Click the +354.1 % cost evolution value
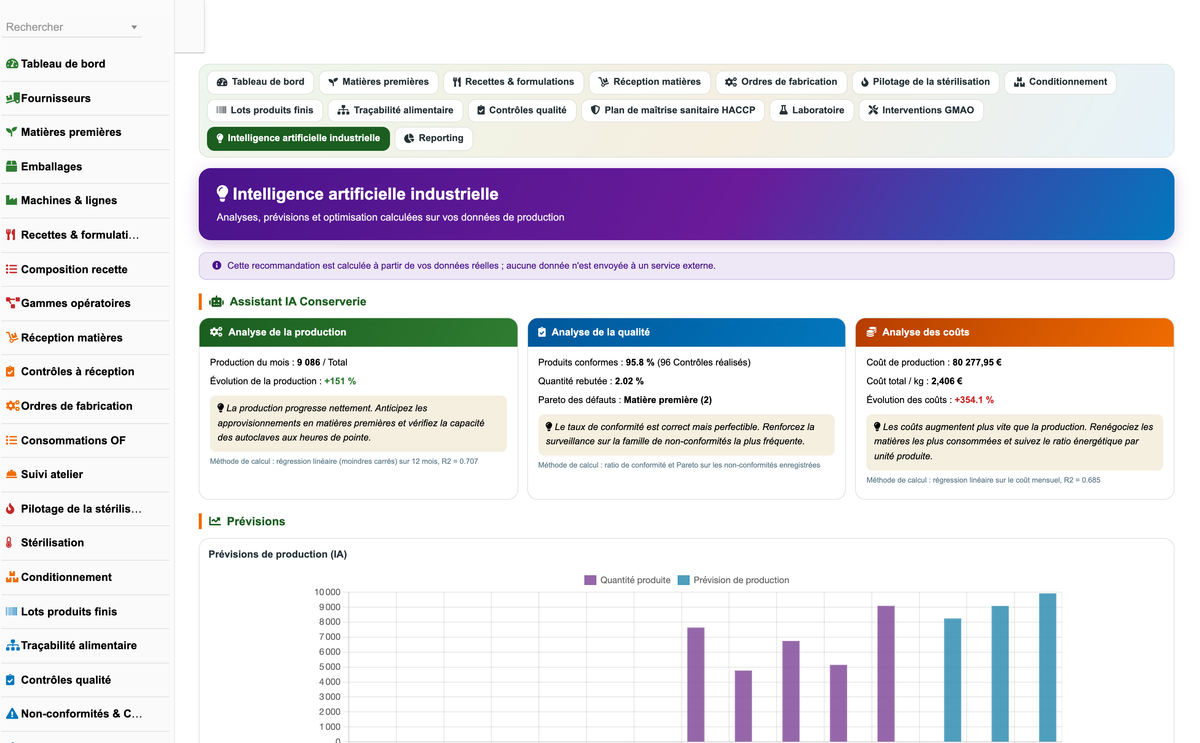1200x743 pixels. point(974,400)
